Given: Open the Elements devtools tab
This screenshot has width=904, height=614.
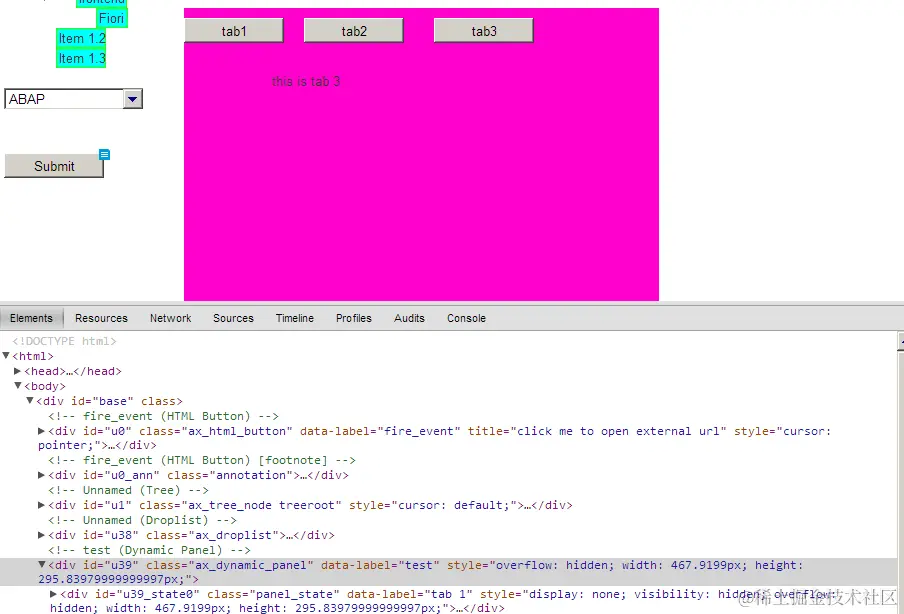Looking at the screenshot, I should 31,318.
